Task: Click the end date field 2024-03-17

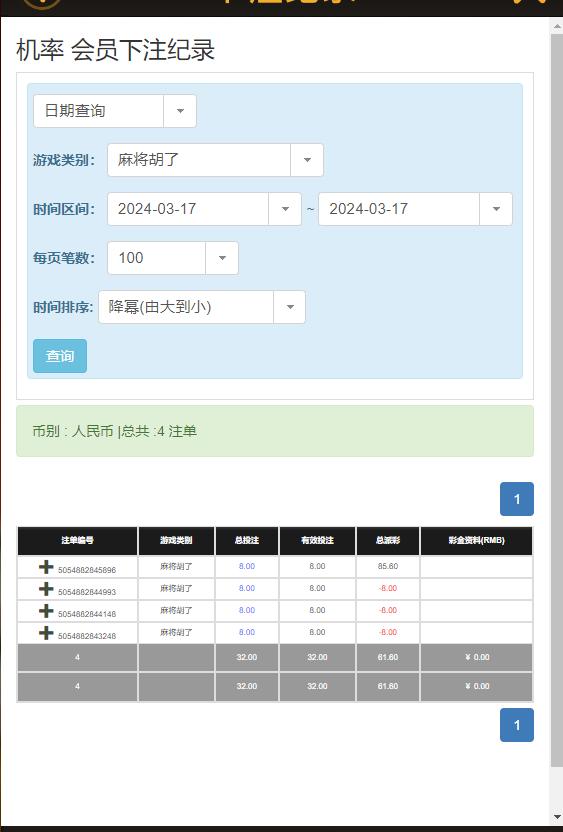Action: 399,209
